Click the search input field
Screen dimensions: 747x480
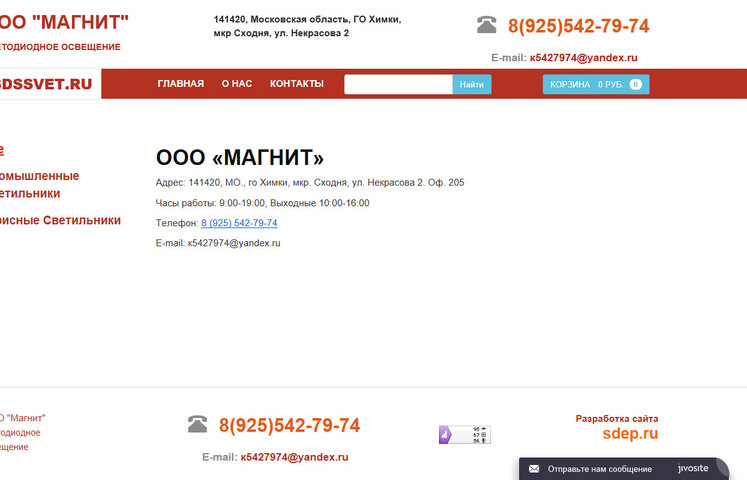tap(398, 84)
